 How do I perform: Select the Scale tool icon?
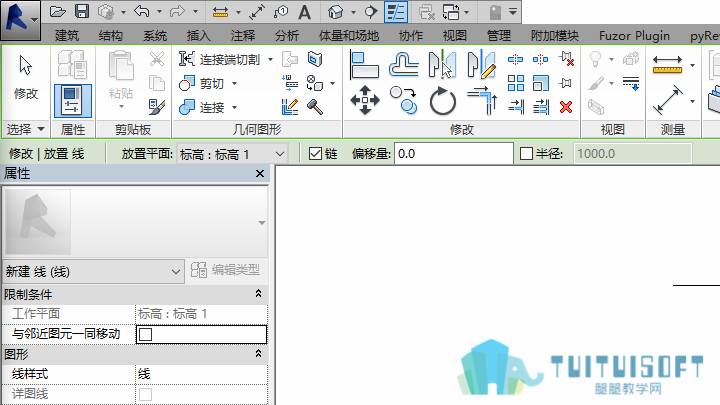[540, 83]
